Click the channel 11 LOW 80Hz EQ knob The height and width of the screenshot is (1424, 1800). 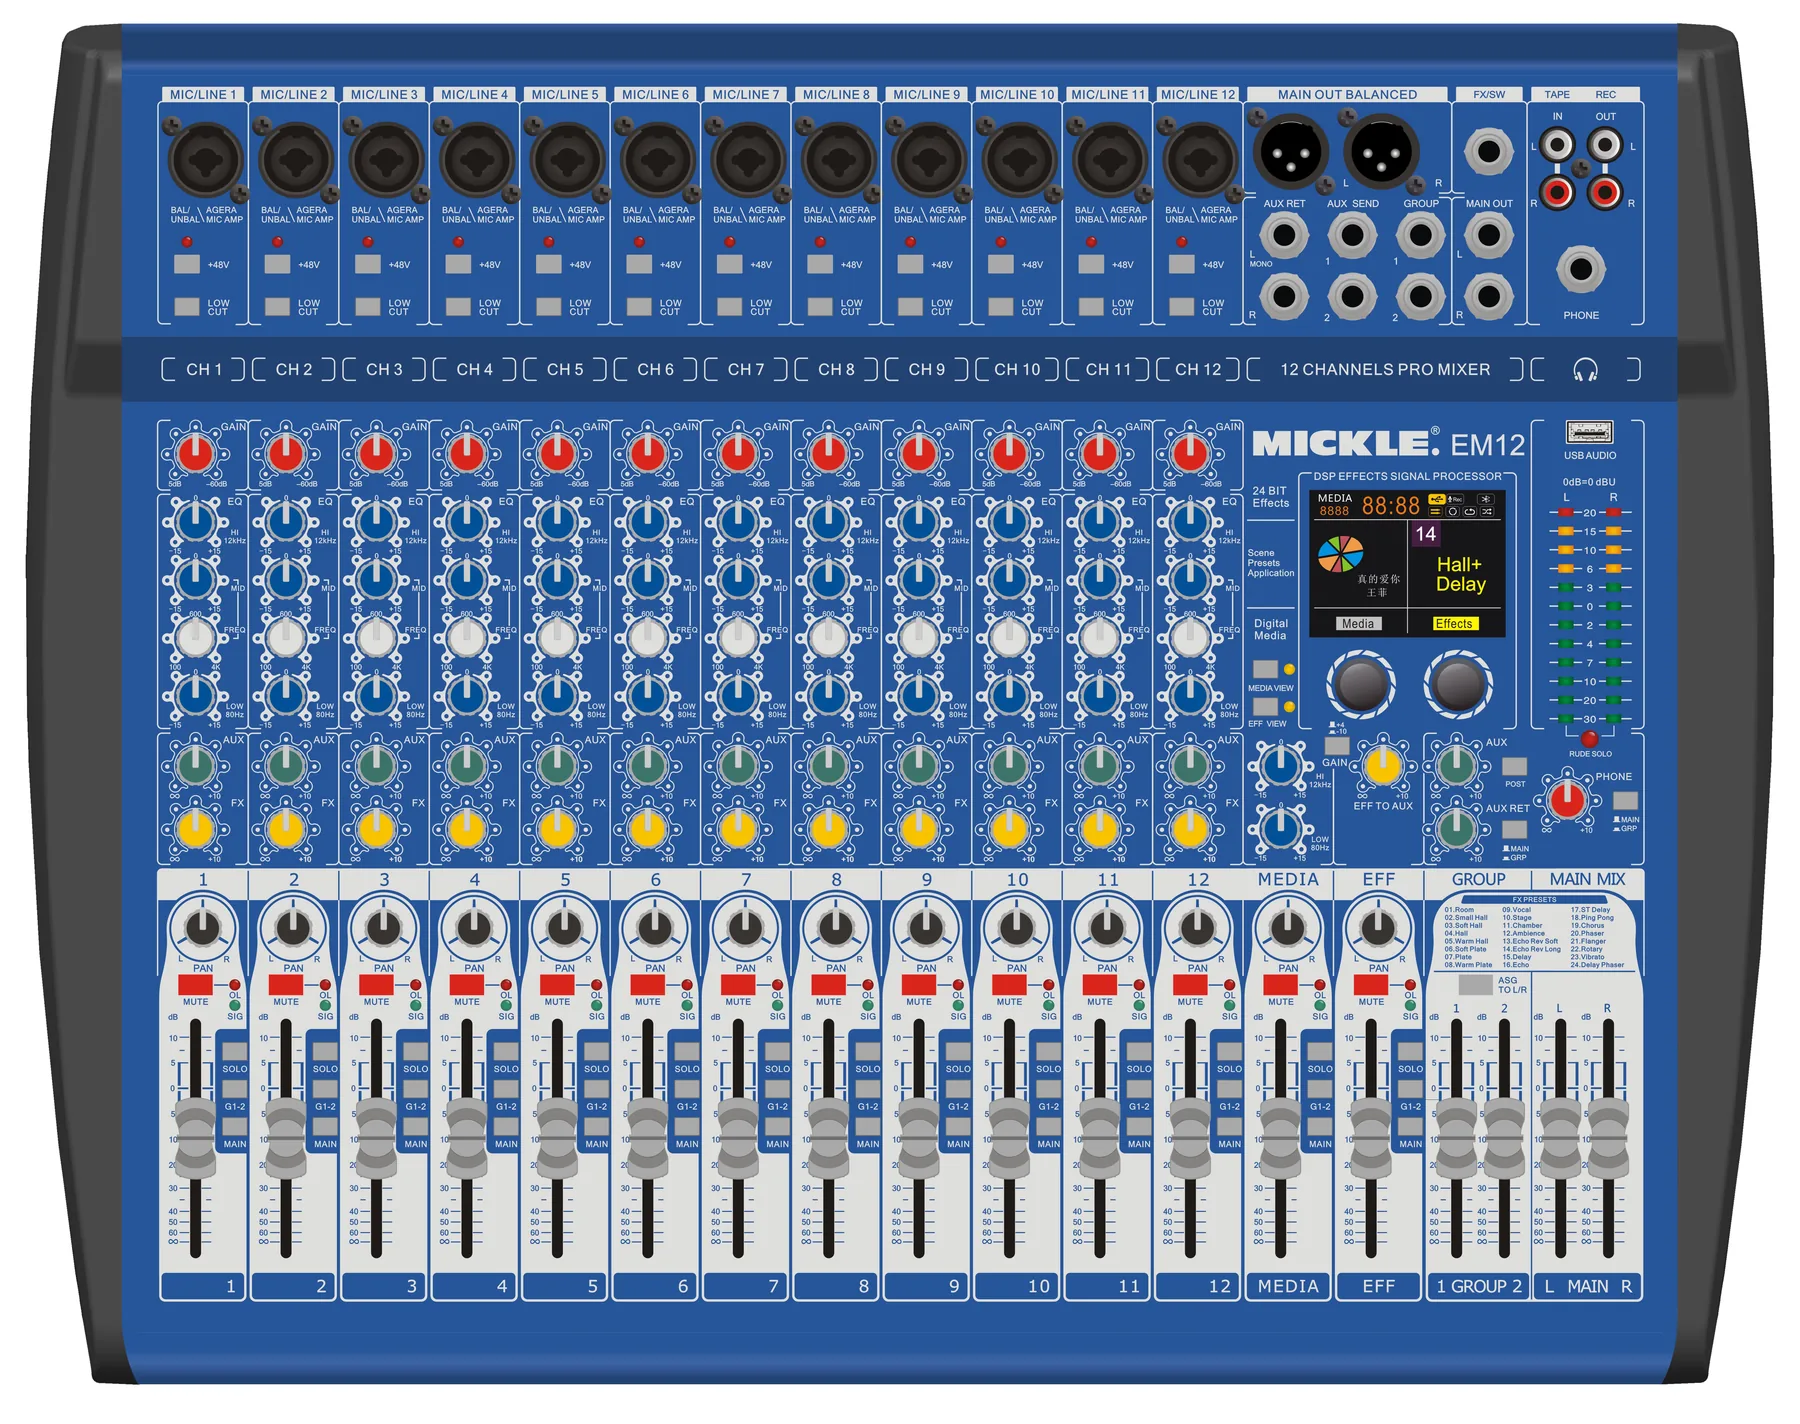(1100, 695)
